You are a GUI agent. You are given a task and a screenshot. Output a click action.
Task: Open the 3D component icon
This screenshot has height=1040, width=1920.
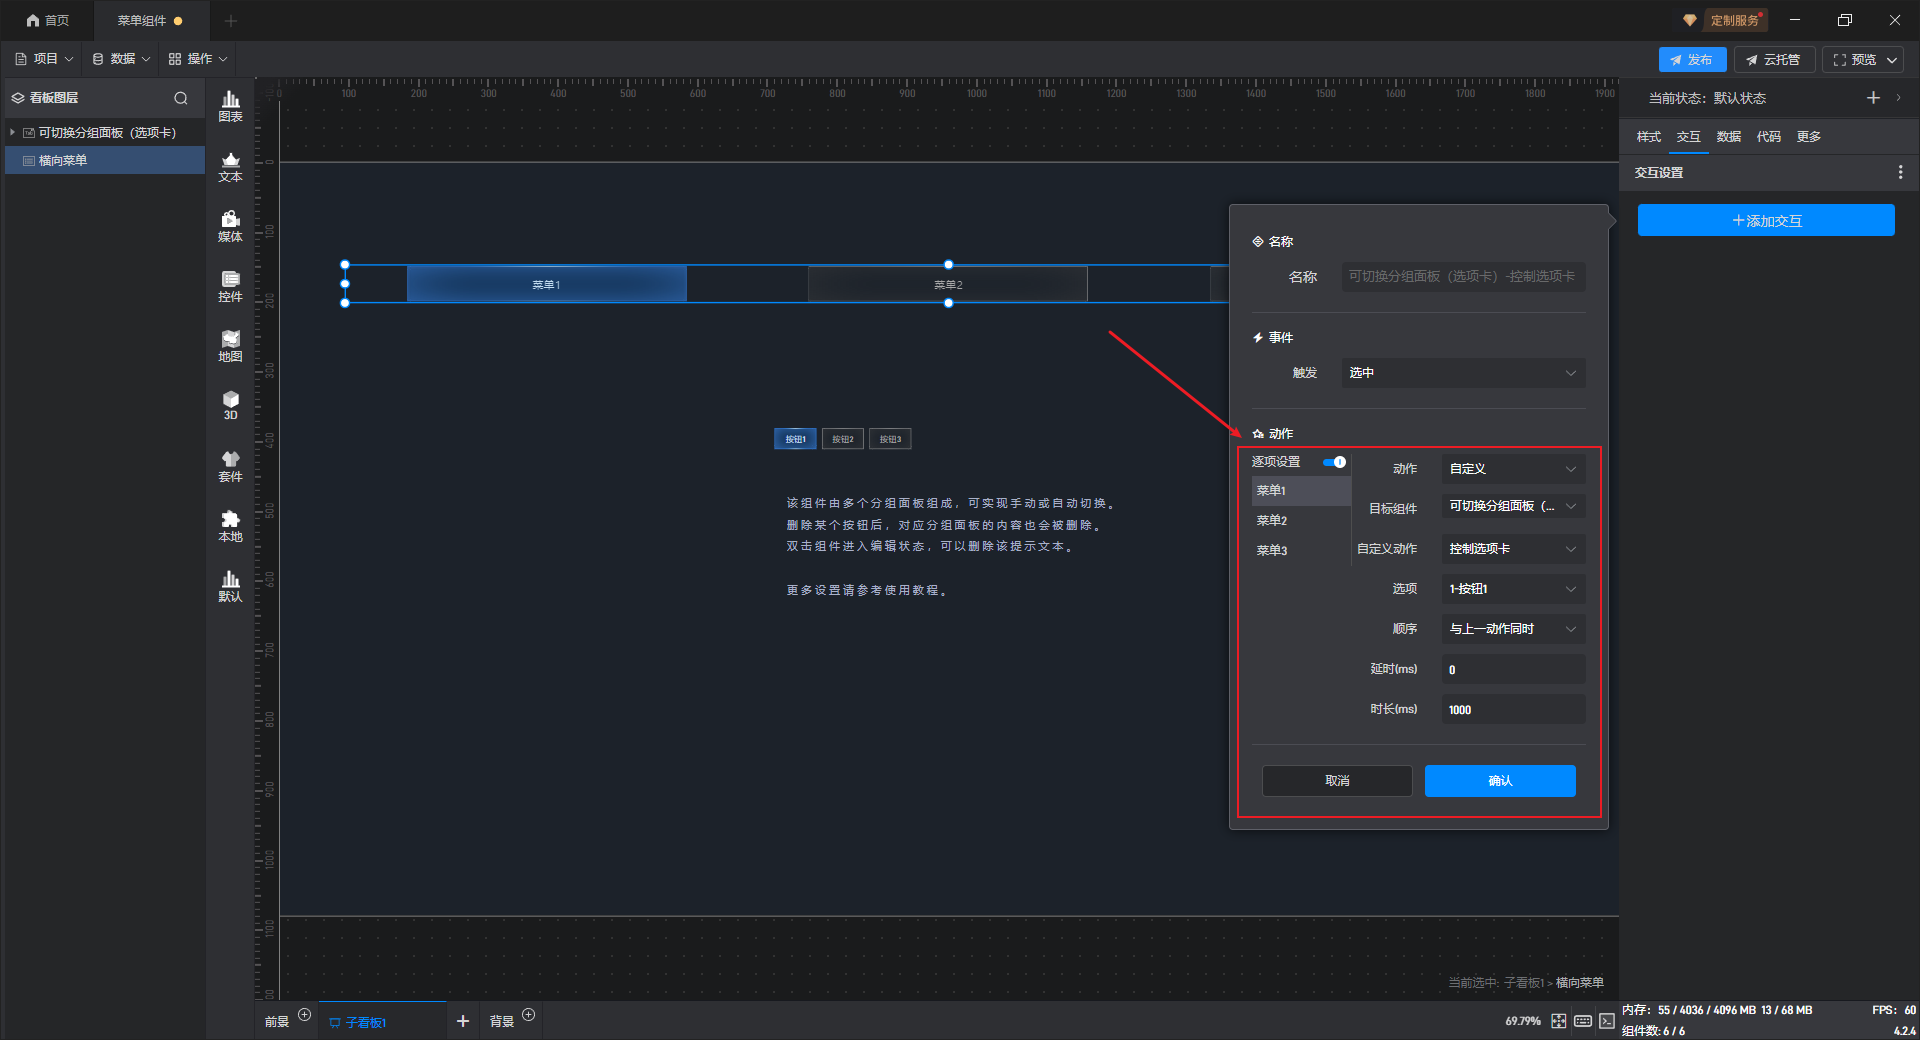230,405
